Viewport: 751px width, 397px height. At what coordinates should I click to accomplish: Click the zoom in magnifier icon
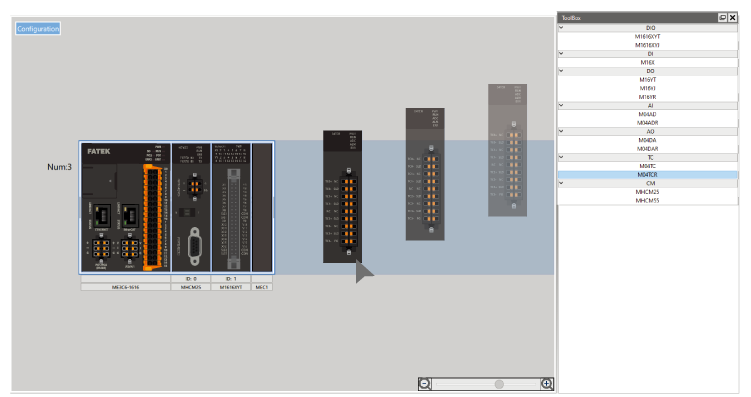click(546, 384)
